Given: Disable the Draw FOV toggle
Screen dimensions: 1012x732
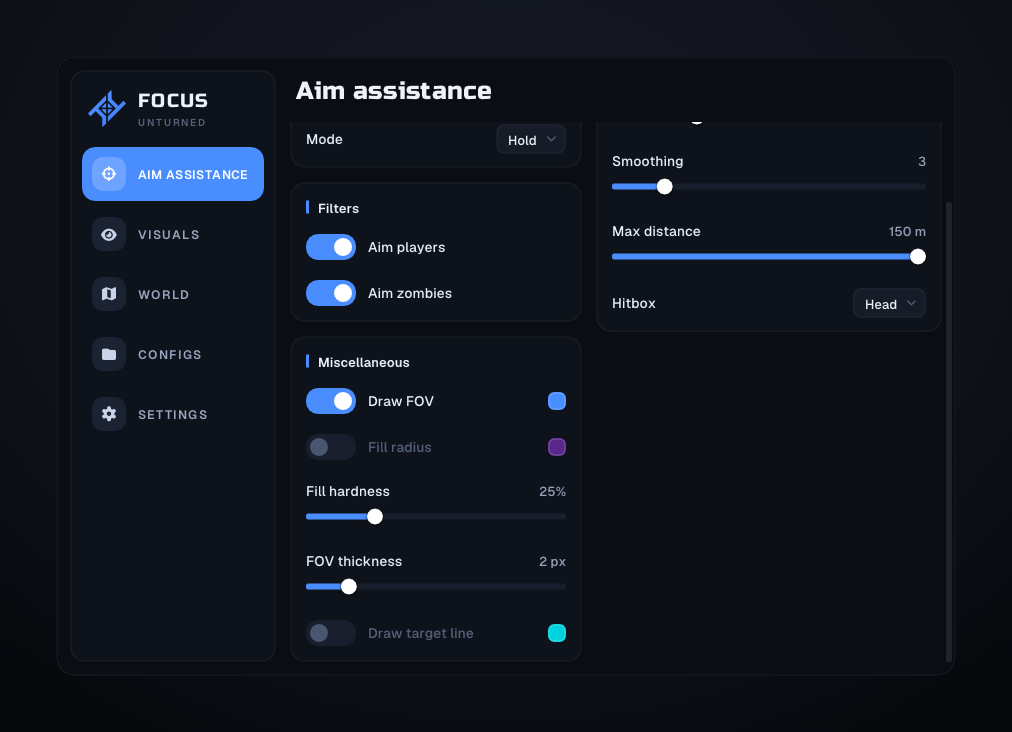Looking at the screenshot, I should point(331,402).
